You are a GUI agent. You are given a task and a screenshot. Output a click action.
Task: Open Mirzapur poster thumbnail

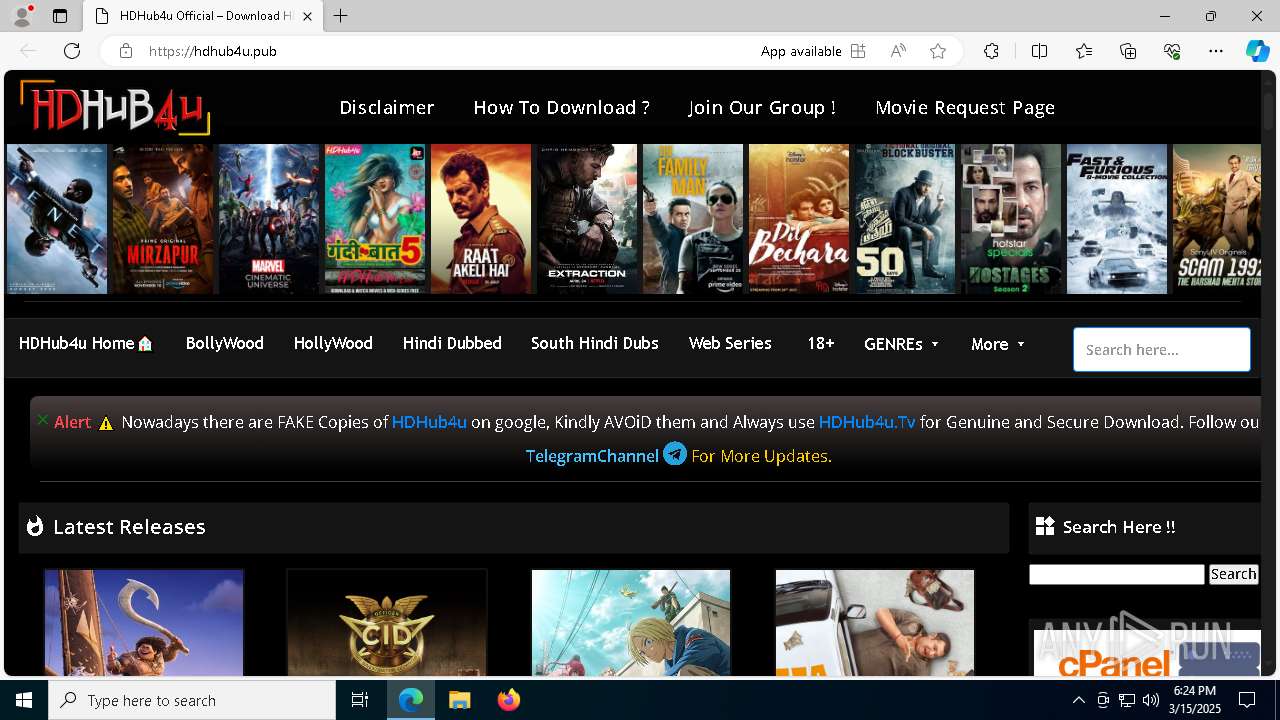coord(163,219)
